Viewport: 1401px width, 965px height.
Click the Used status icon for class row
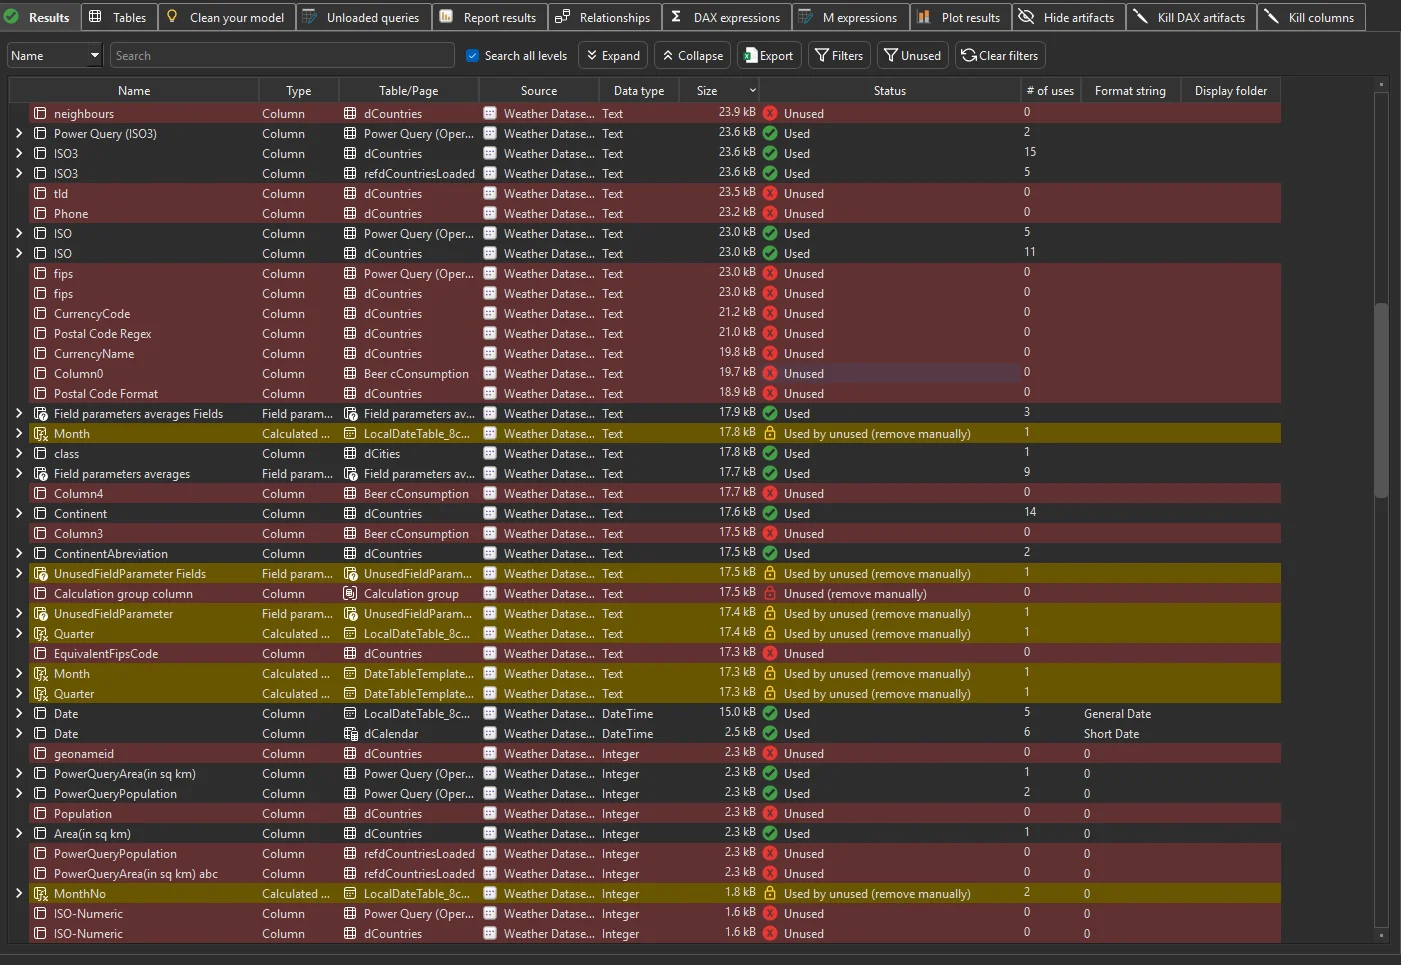[x=770, y=453]
